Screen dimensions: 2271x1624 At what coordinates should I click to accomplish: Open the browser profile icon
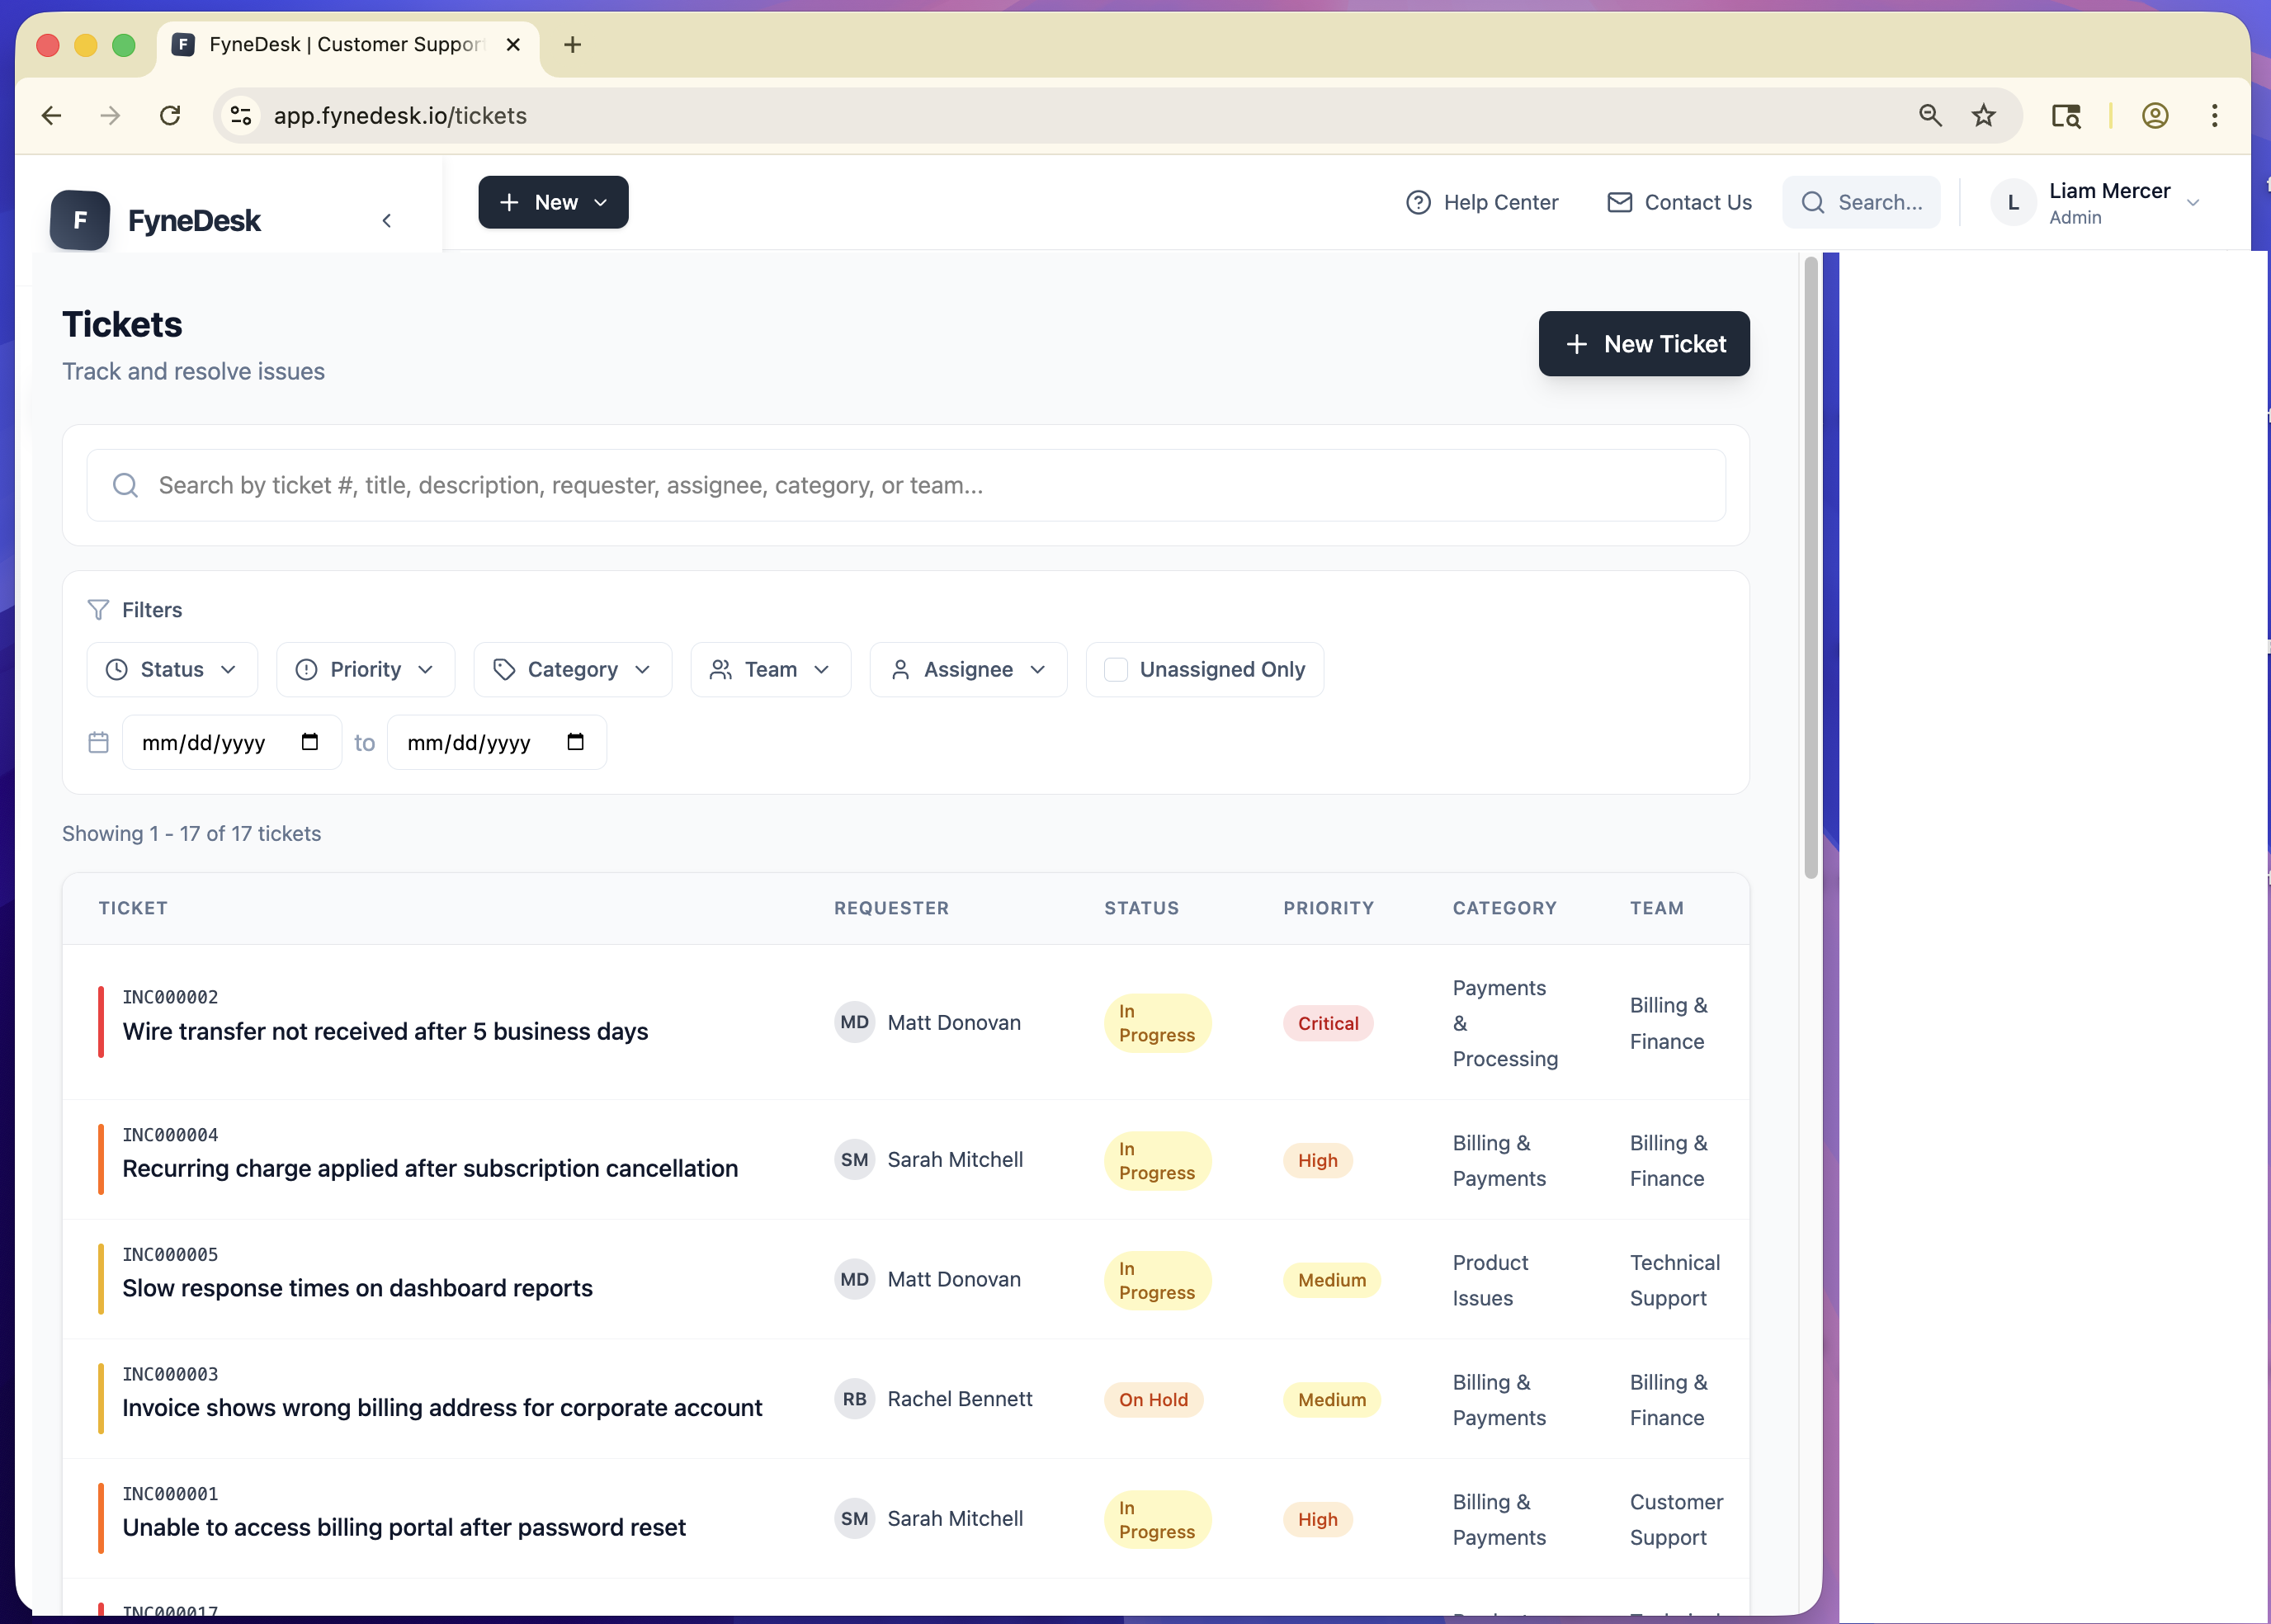click(2155, 115)
